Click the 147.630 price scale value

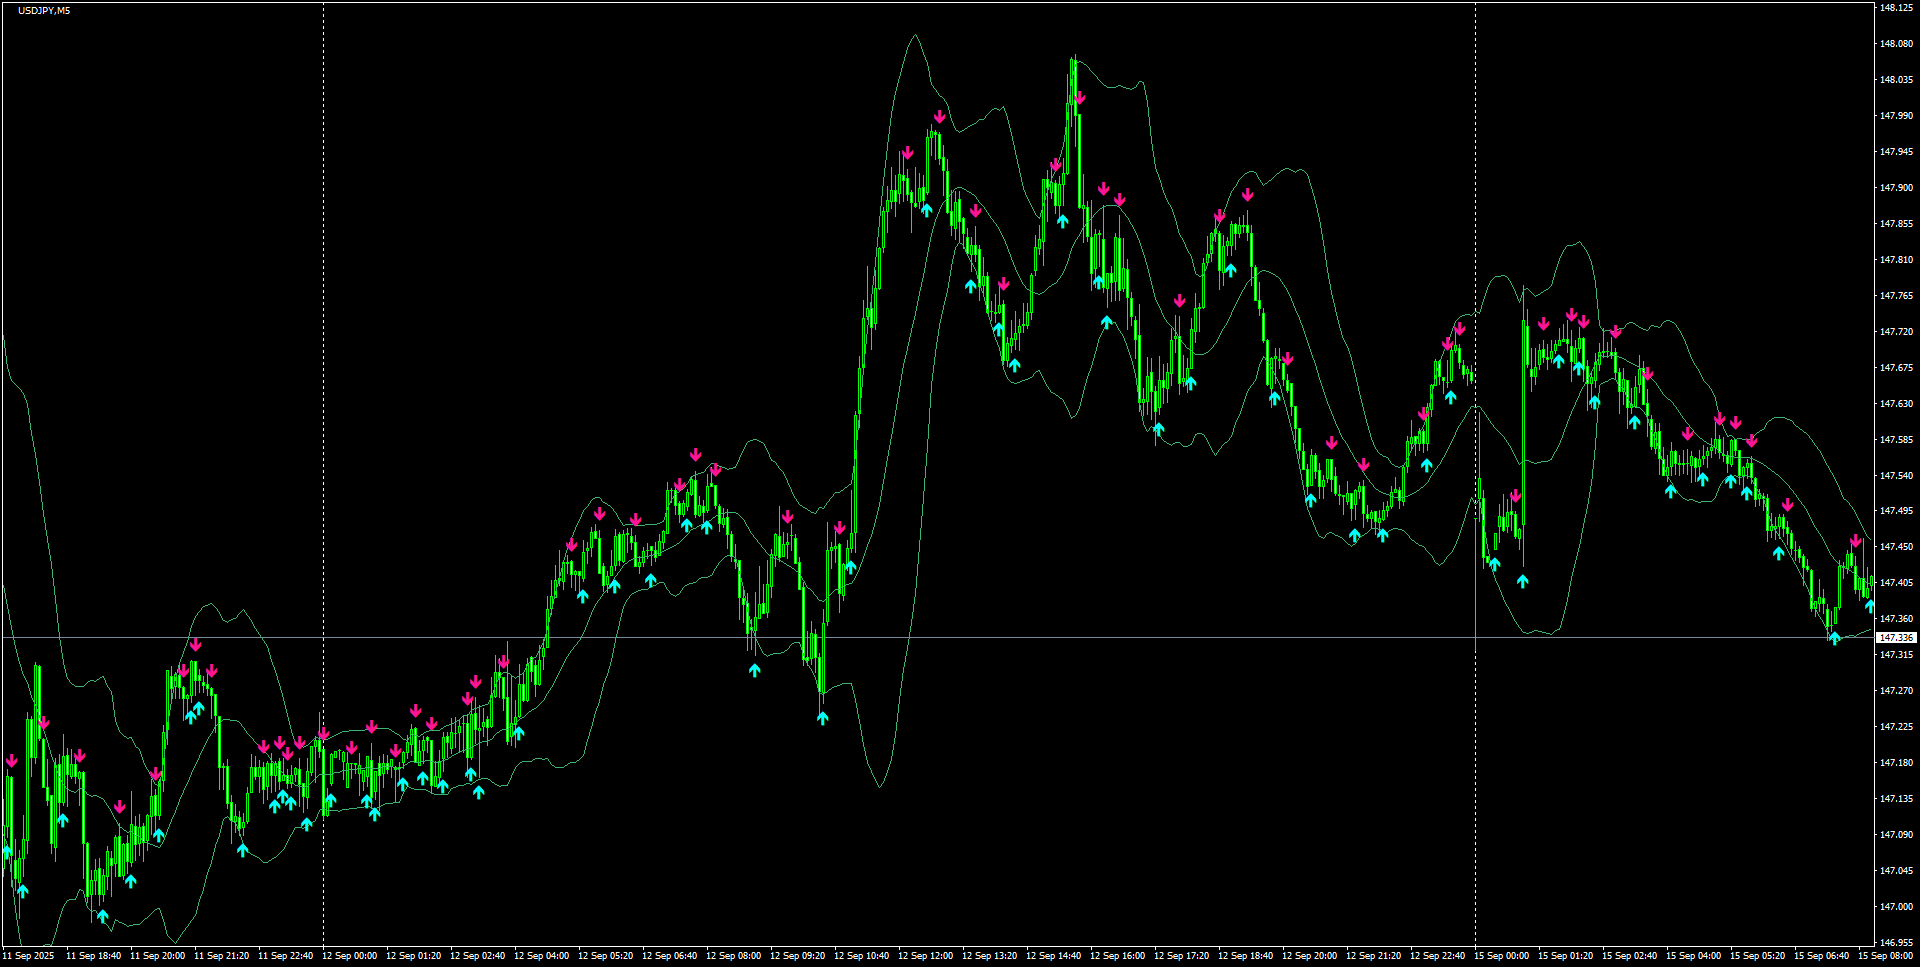coord(1896,404)
